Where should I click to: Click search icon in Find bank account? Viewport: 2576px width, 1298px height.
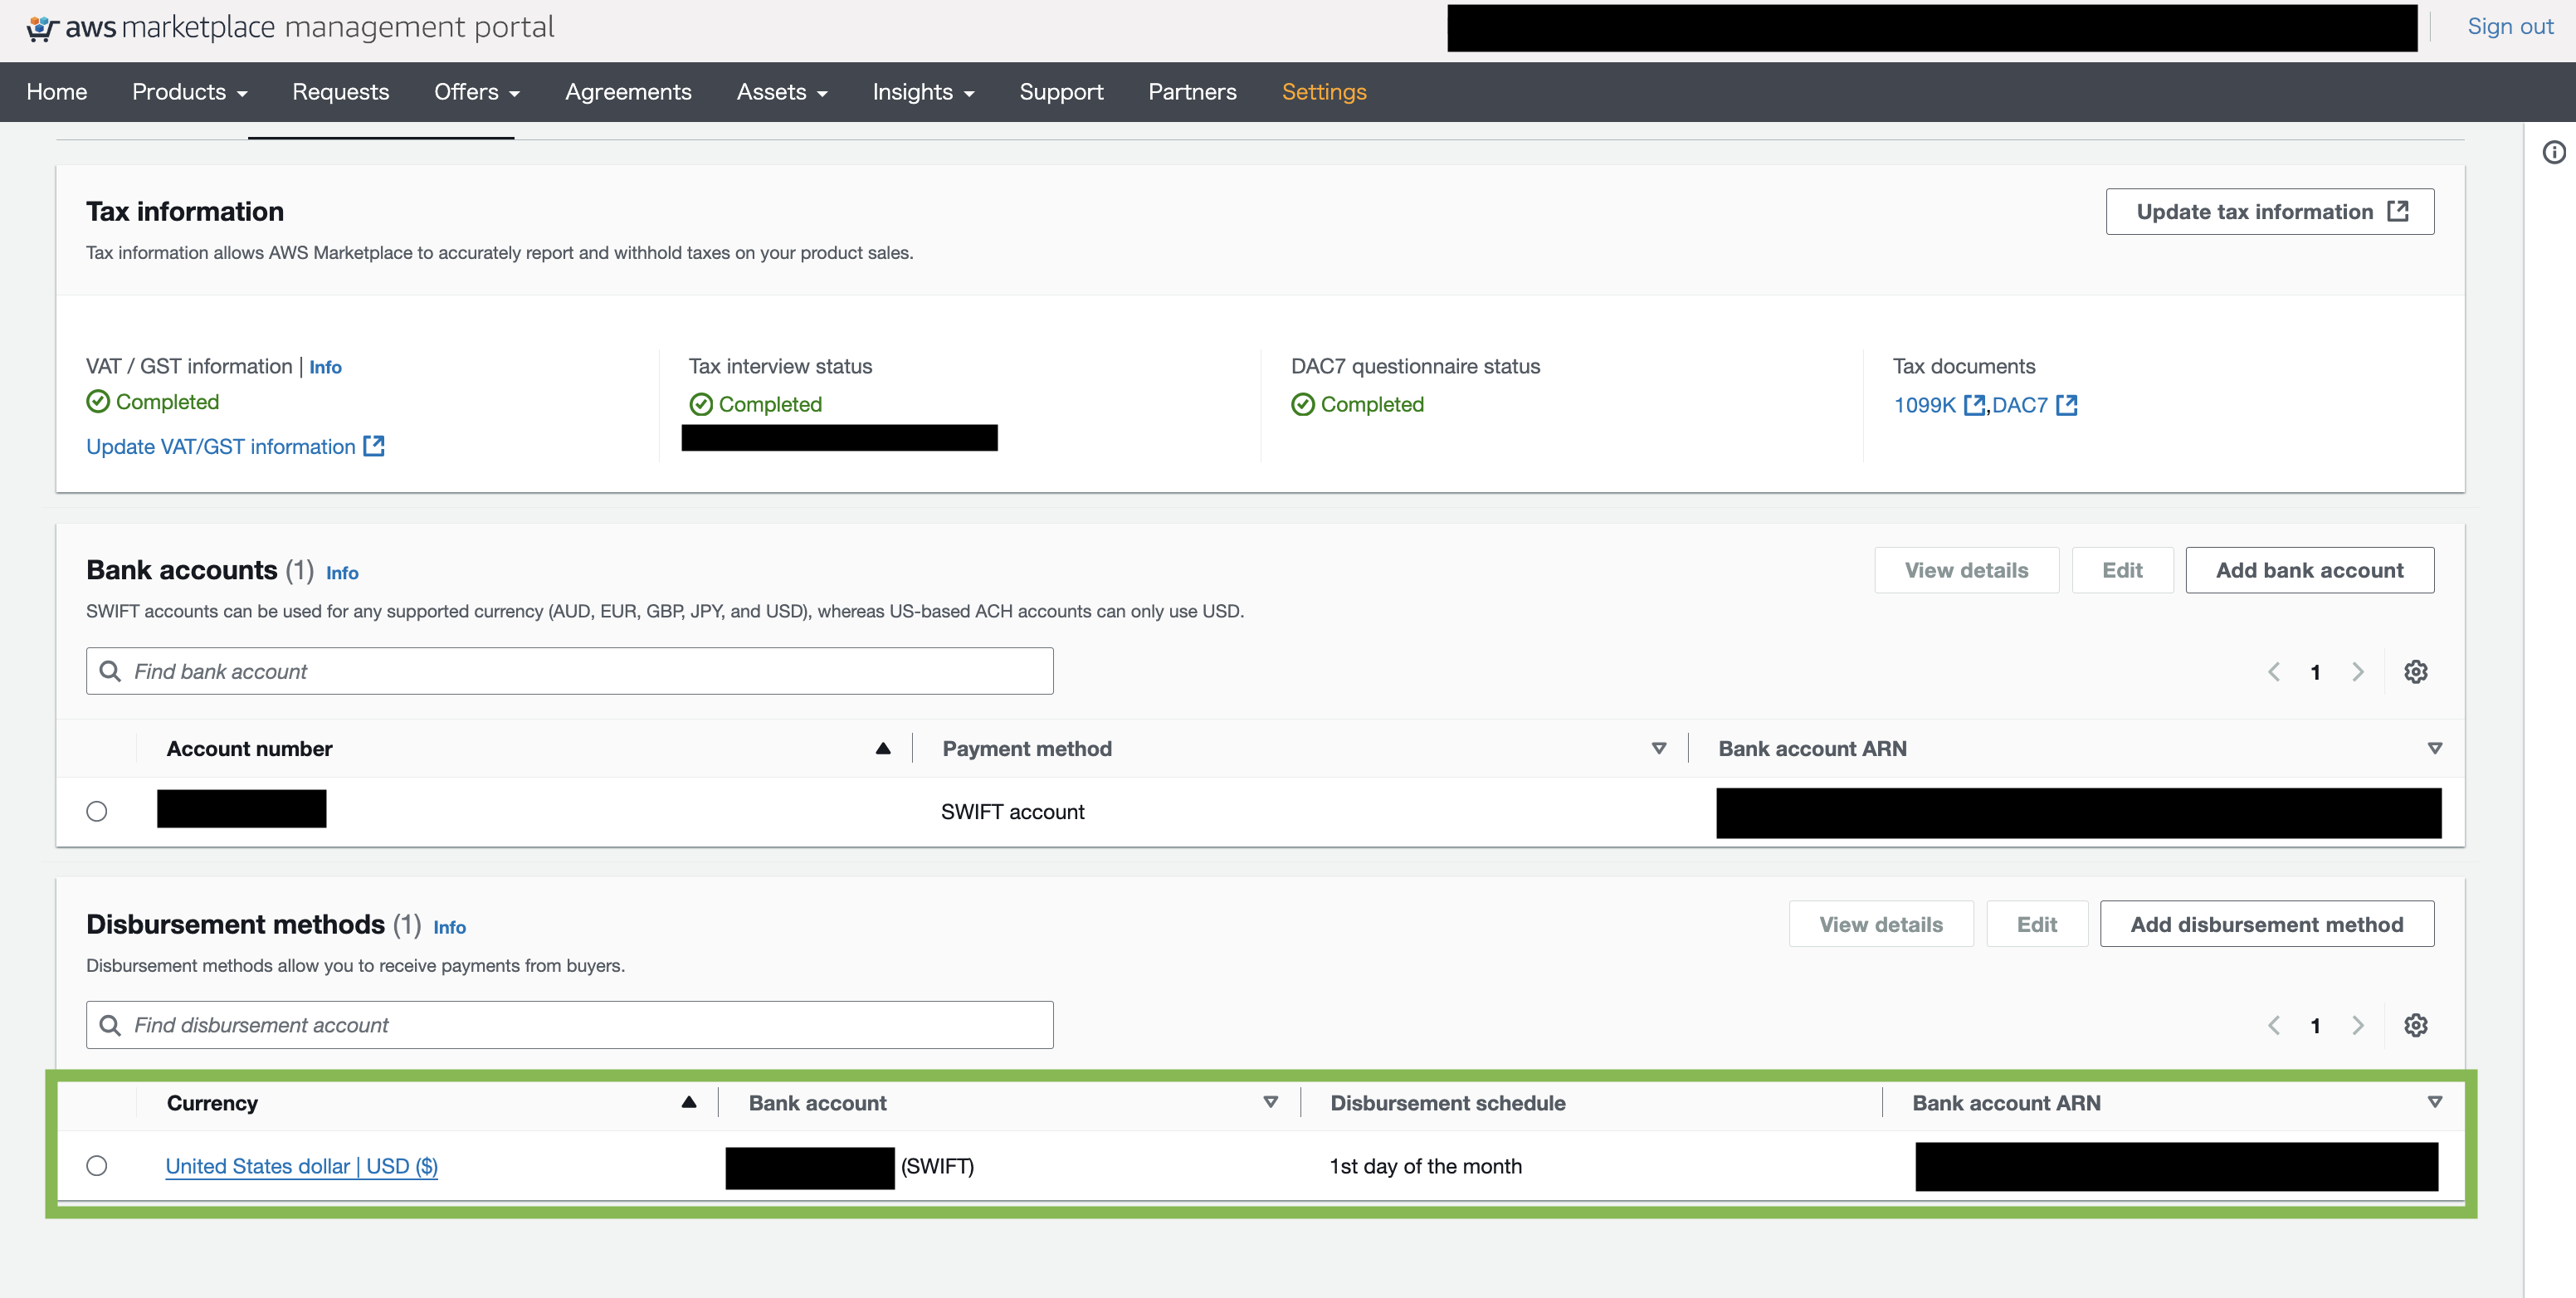pyautogui.click(x=110, y=671)
